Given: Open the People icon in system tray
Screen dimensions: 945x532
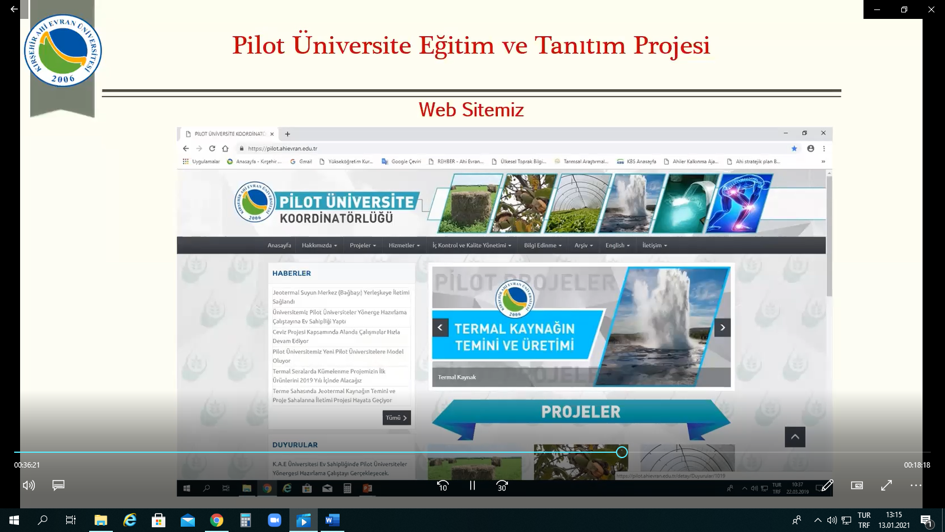Looking at the screenshot, I should (797, 520).
